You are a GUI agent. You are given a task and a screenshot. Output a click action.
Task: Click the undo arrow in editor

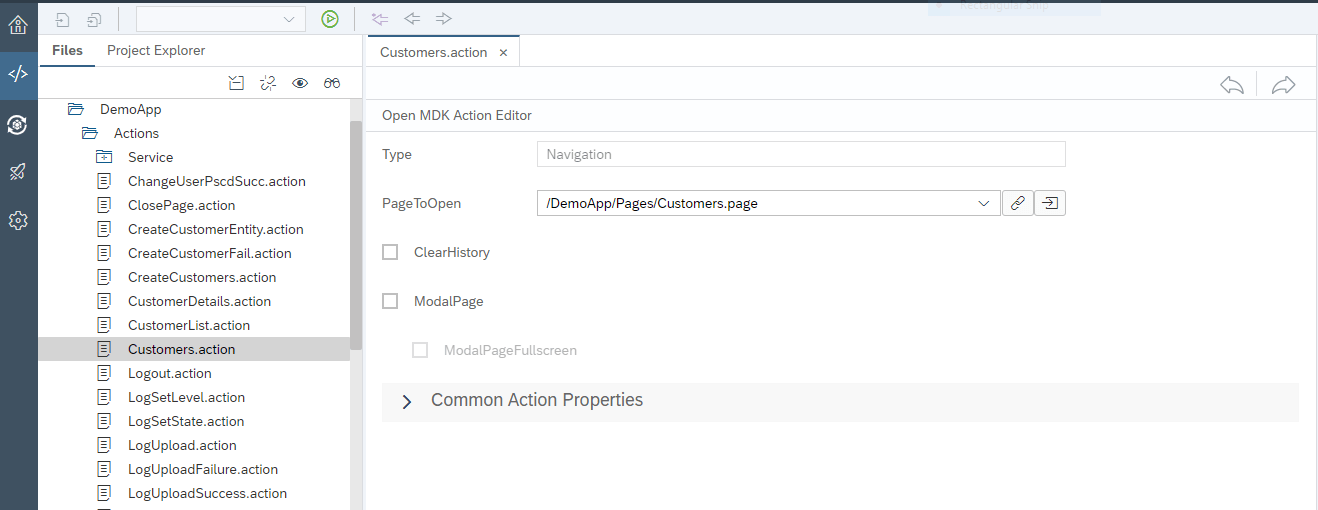1232,85
